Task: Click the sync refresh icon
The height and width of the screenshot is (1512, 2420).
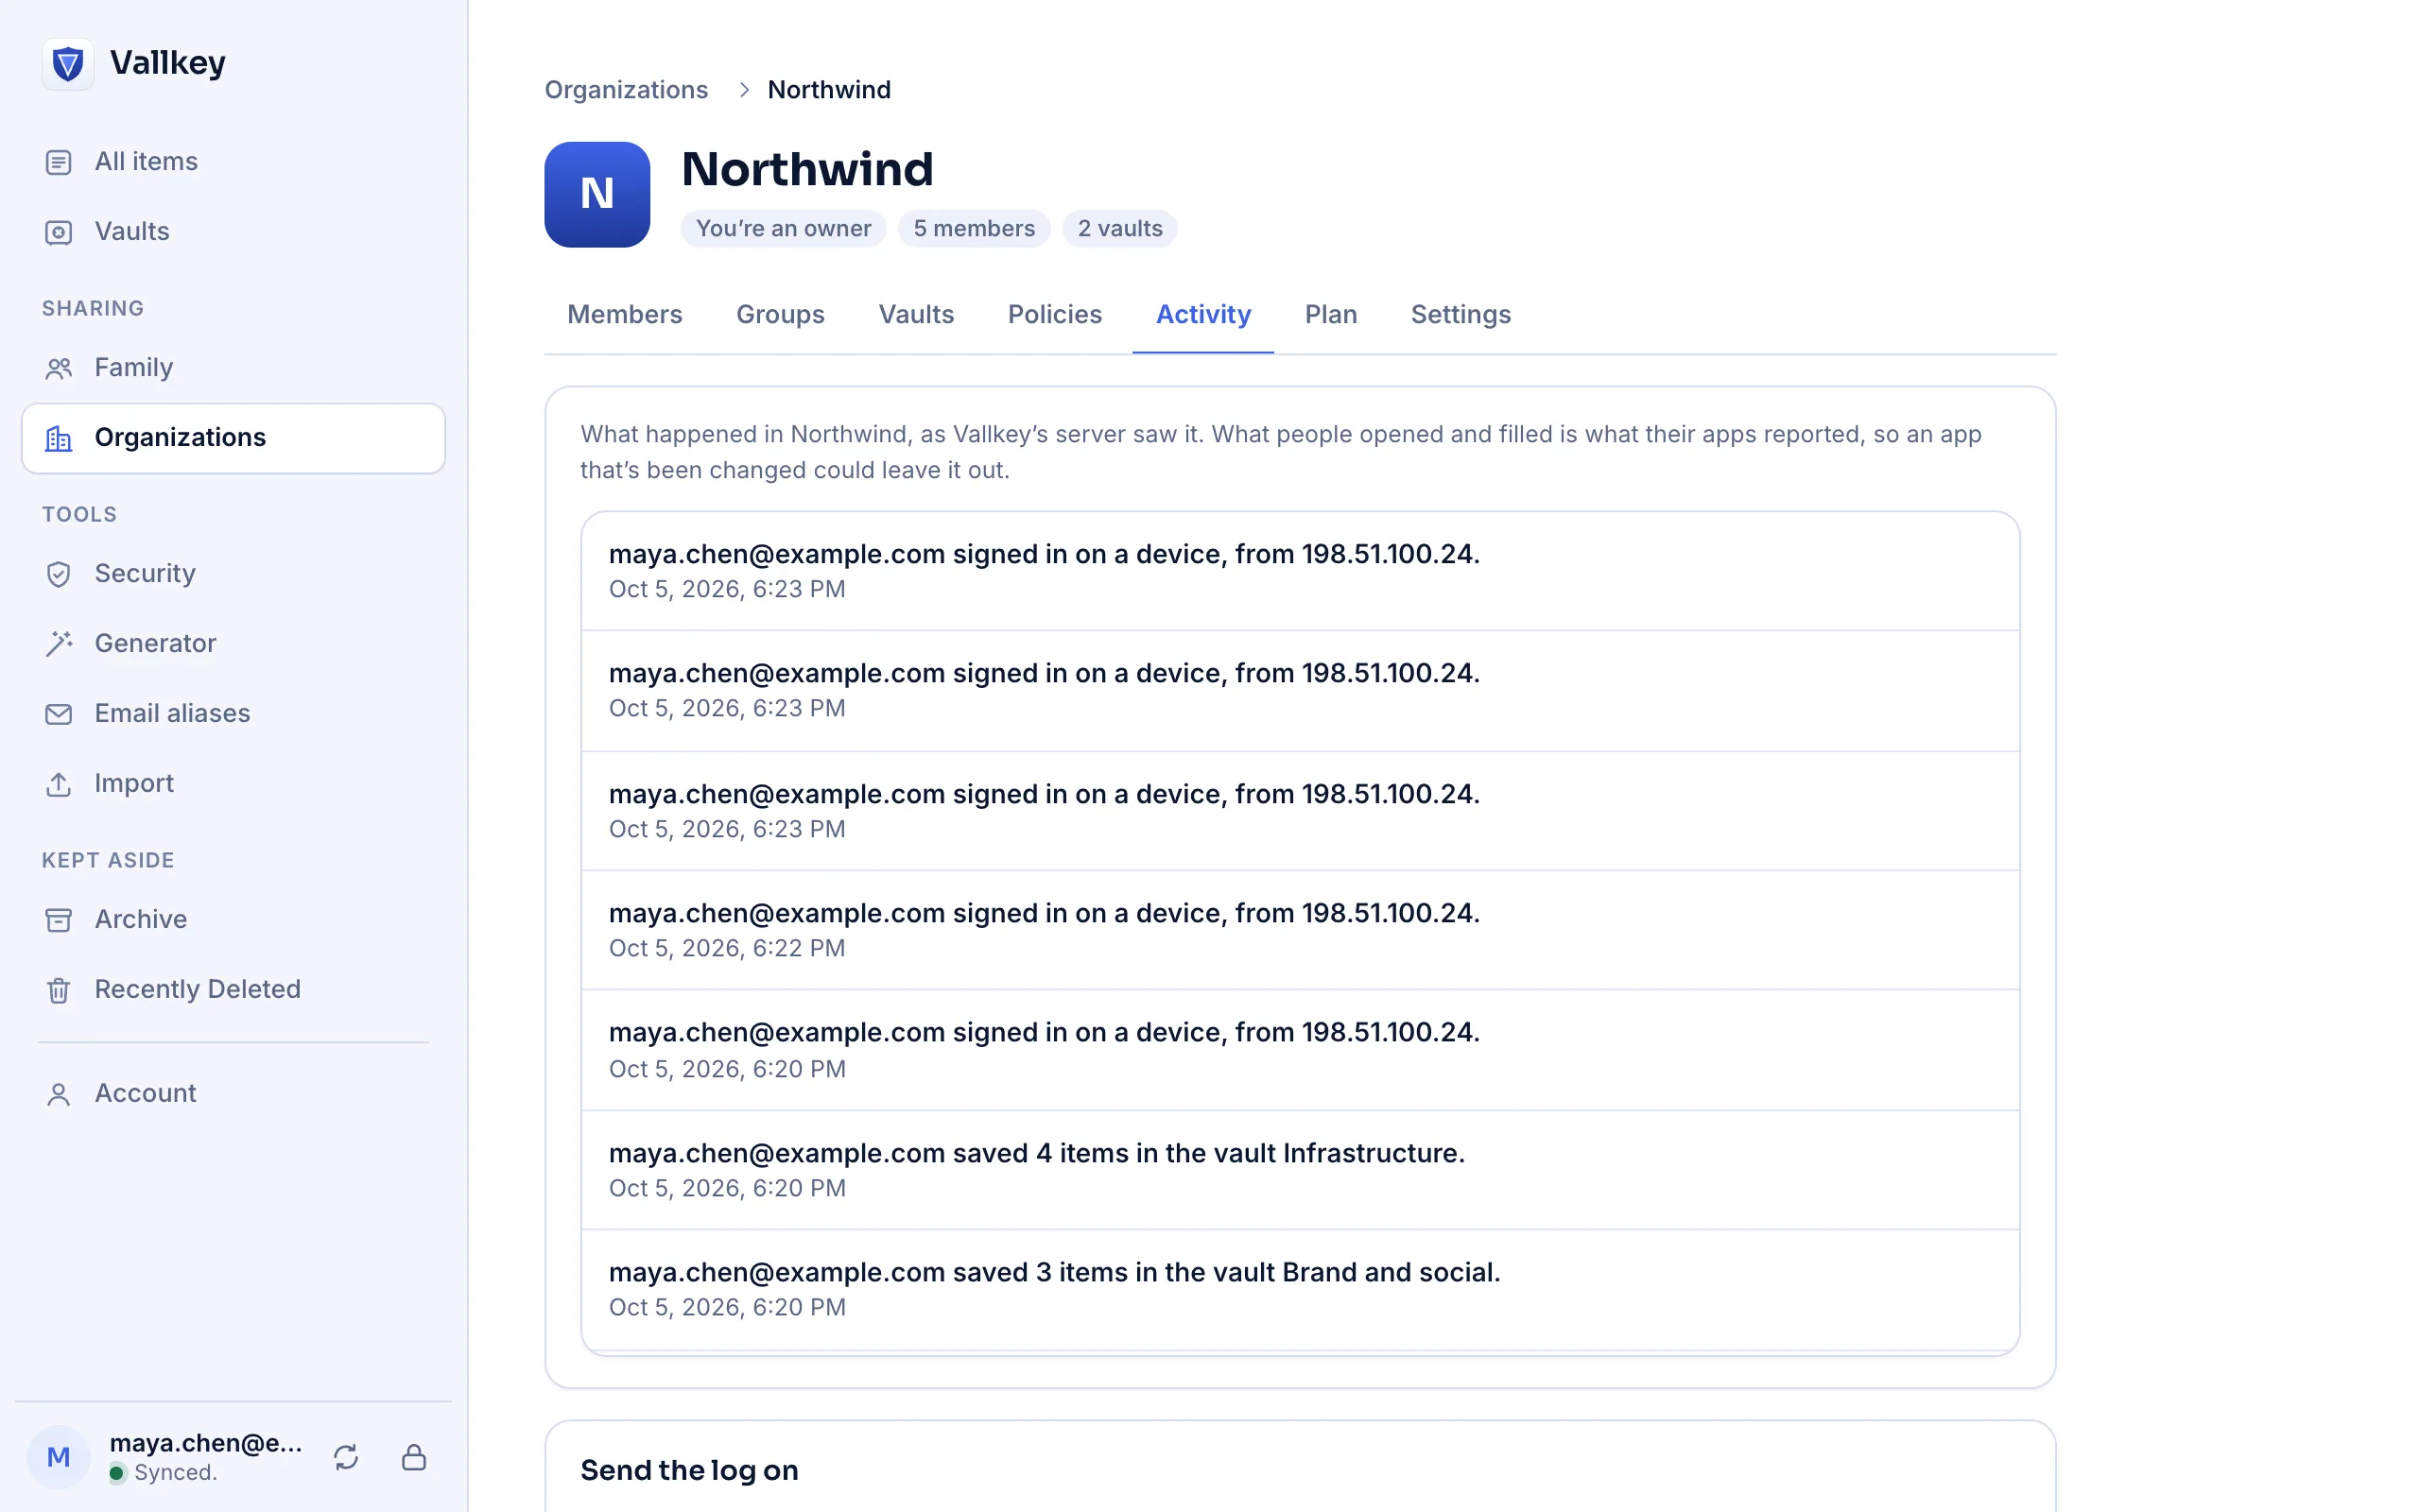Action: (x=346, y=1457)
